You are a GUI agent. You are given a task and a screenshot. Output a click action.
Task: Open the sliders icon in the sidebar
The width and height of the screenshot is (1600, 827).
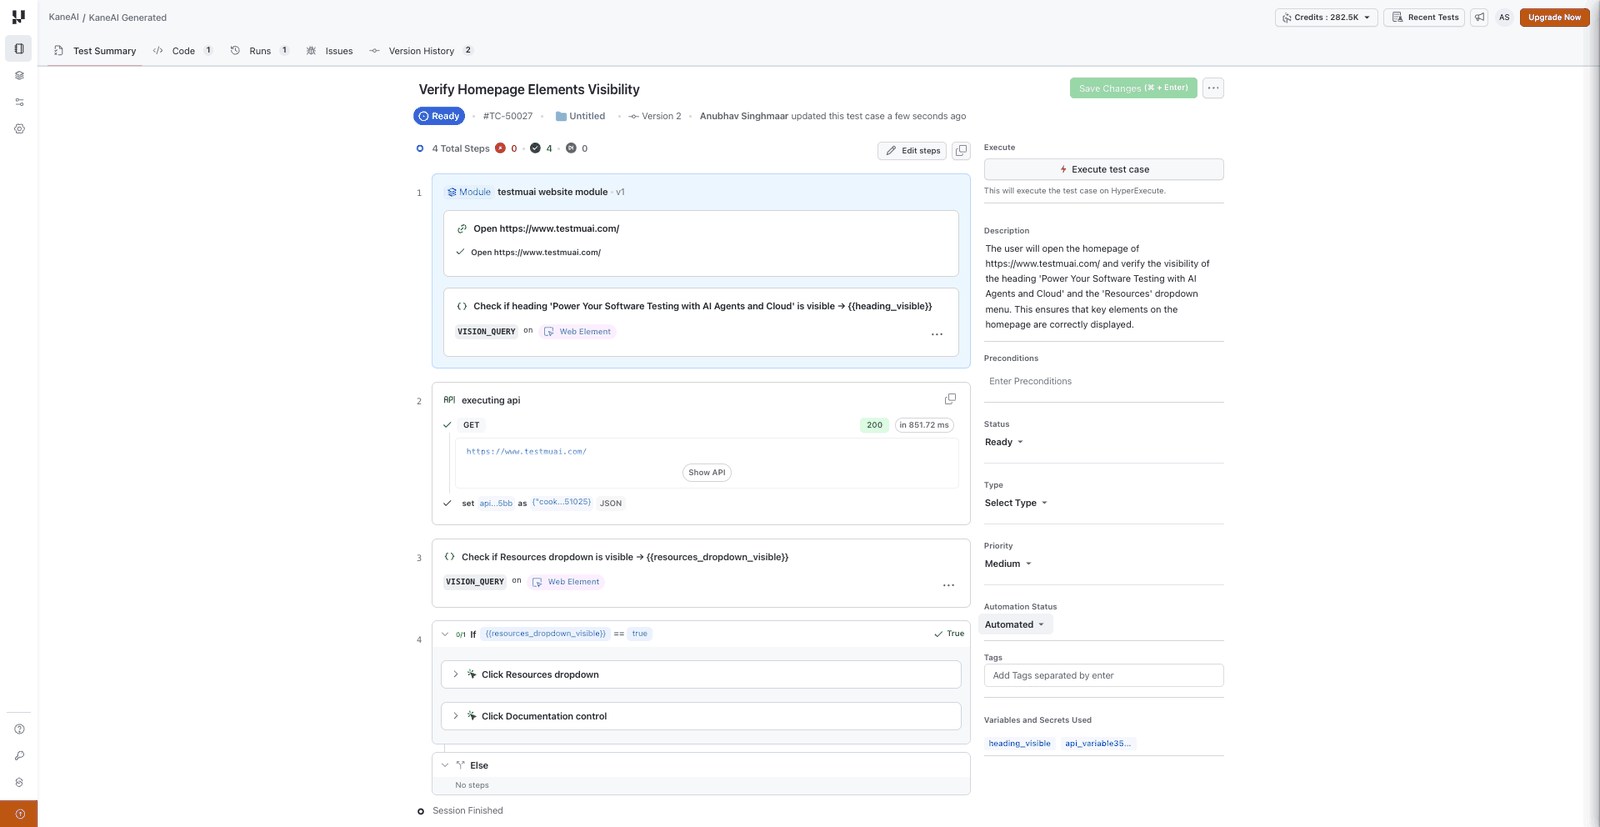click(19, 102)
